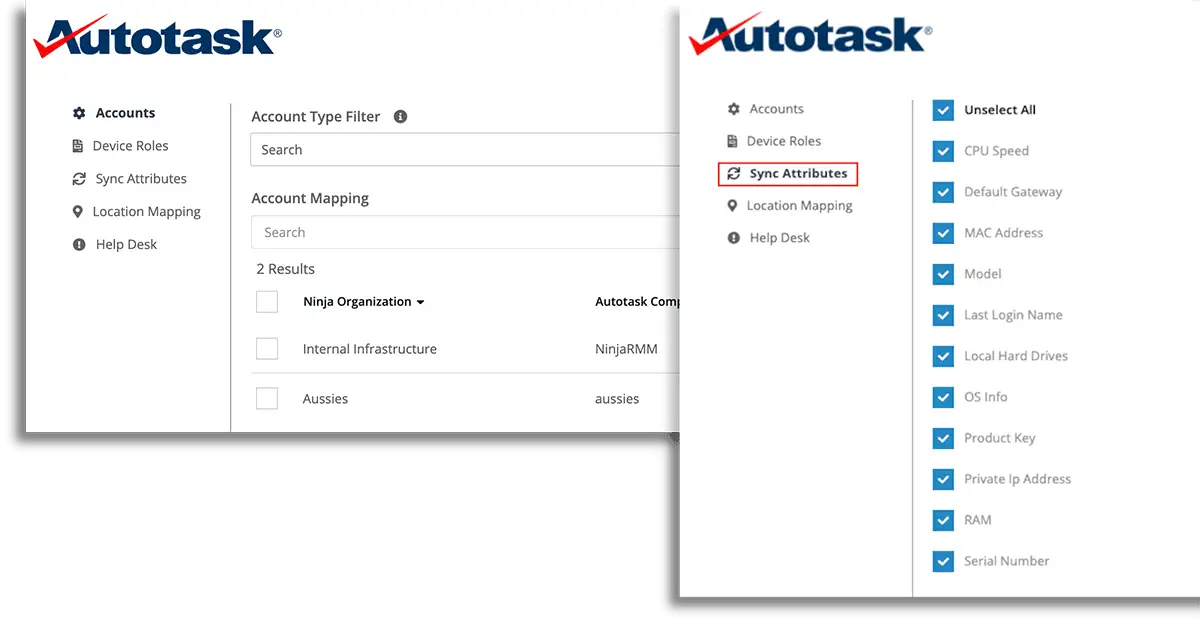1200x630 pixels.
Task: Click Help Desk icon in right window
Action: (733, 238)
